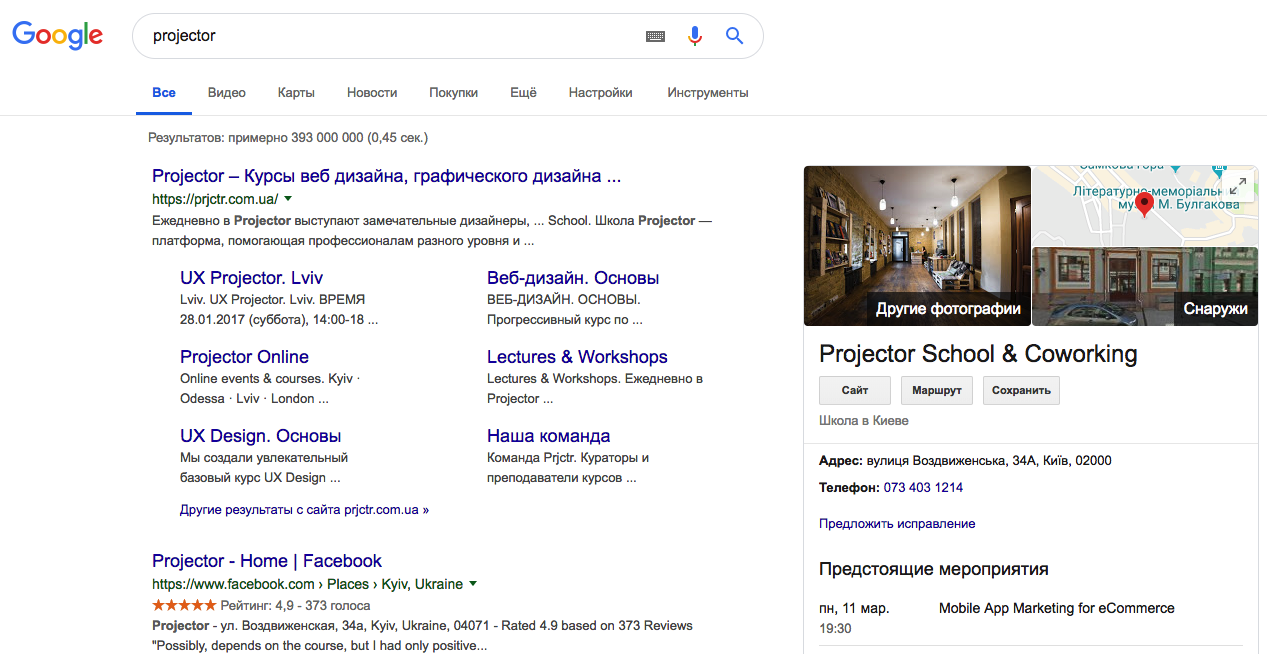Open the UX Design. Основы sitelink

(x=260, y=436)
